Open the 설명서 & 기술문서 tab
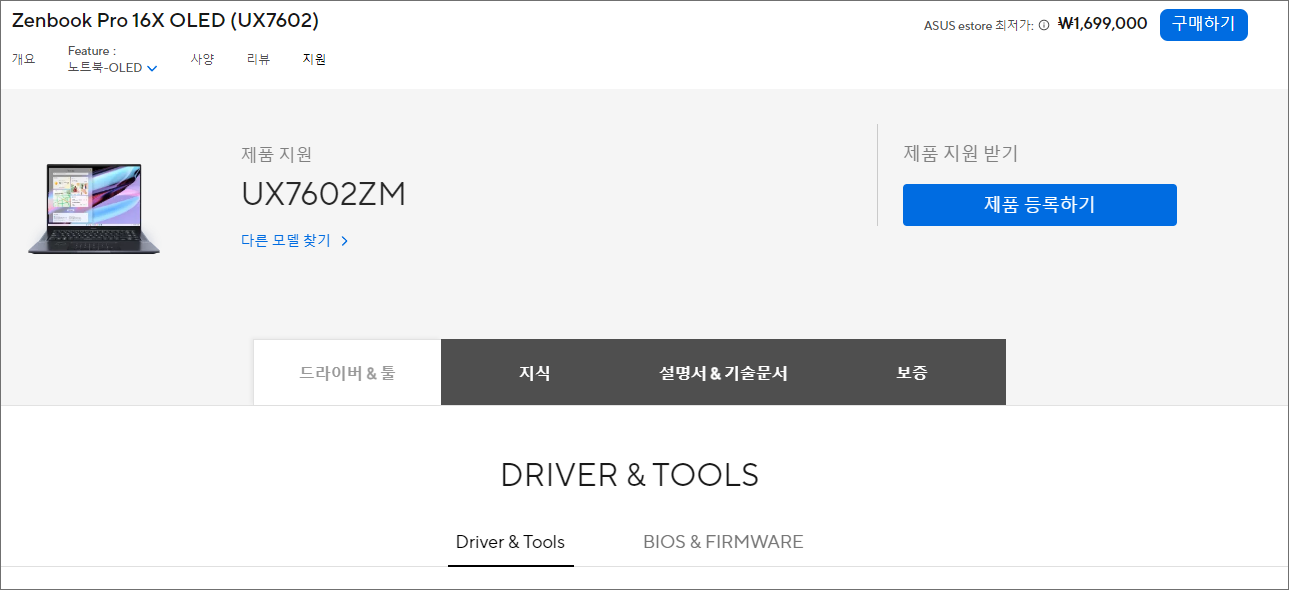The height and width of the screenshot is (590, 1289). point(723,372)
